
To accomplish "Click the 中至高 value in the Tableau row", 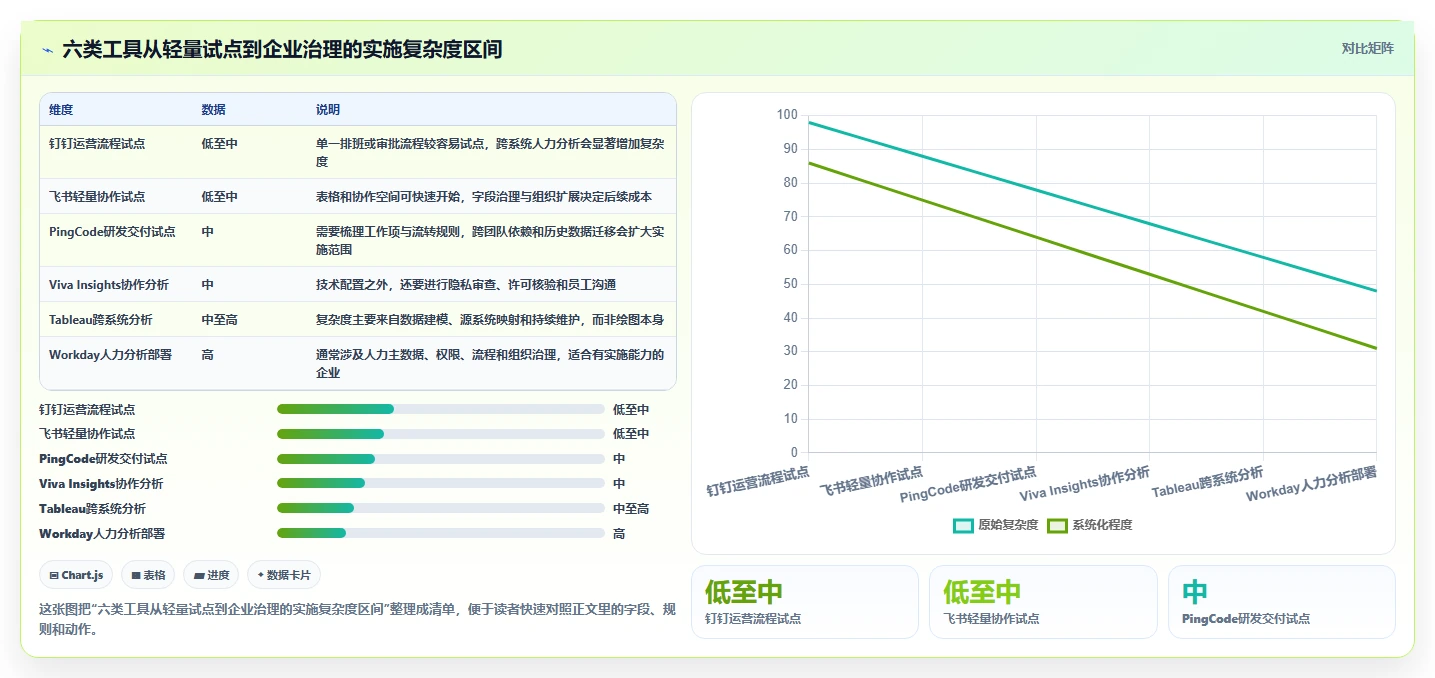I will [x=219, y=320].
